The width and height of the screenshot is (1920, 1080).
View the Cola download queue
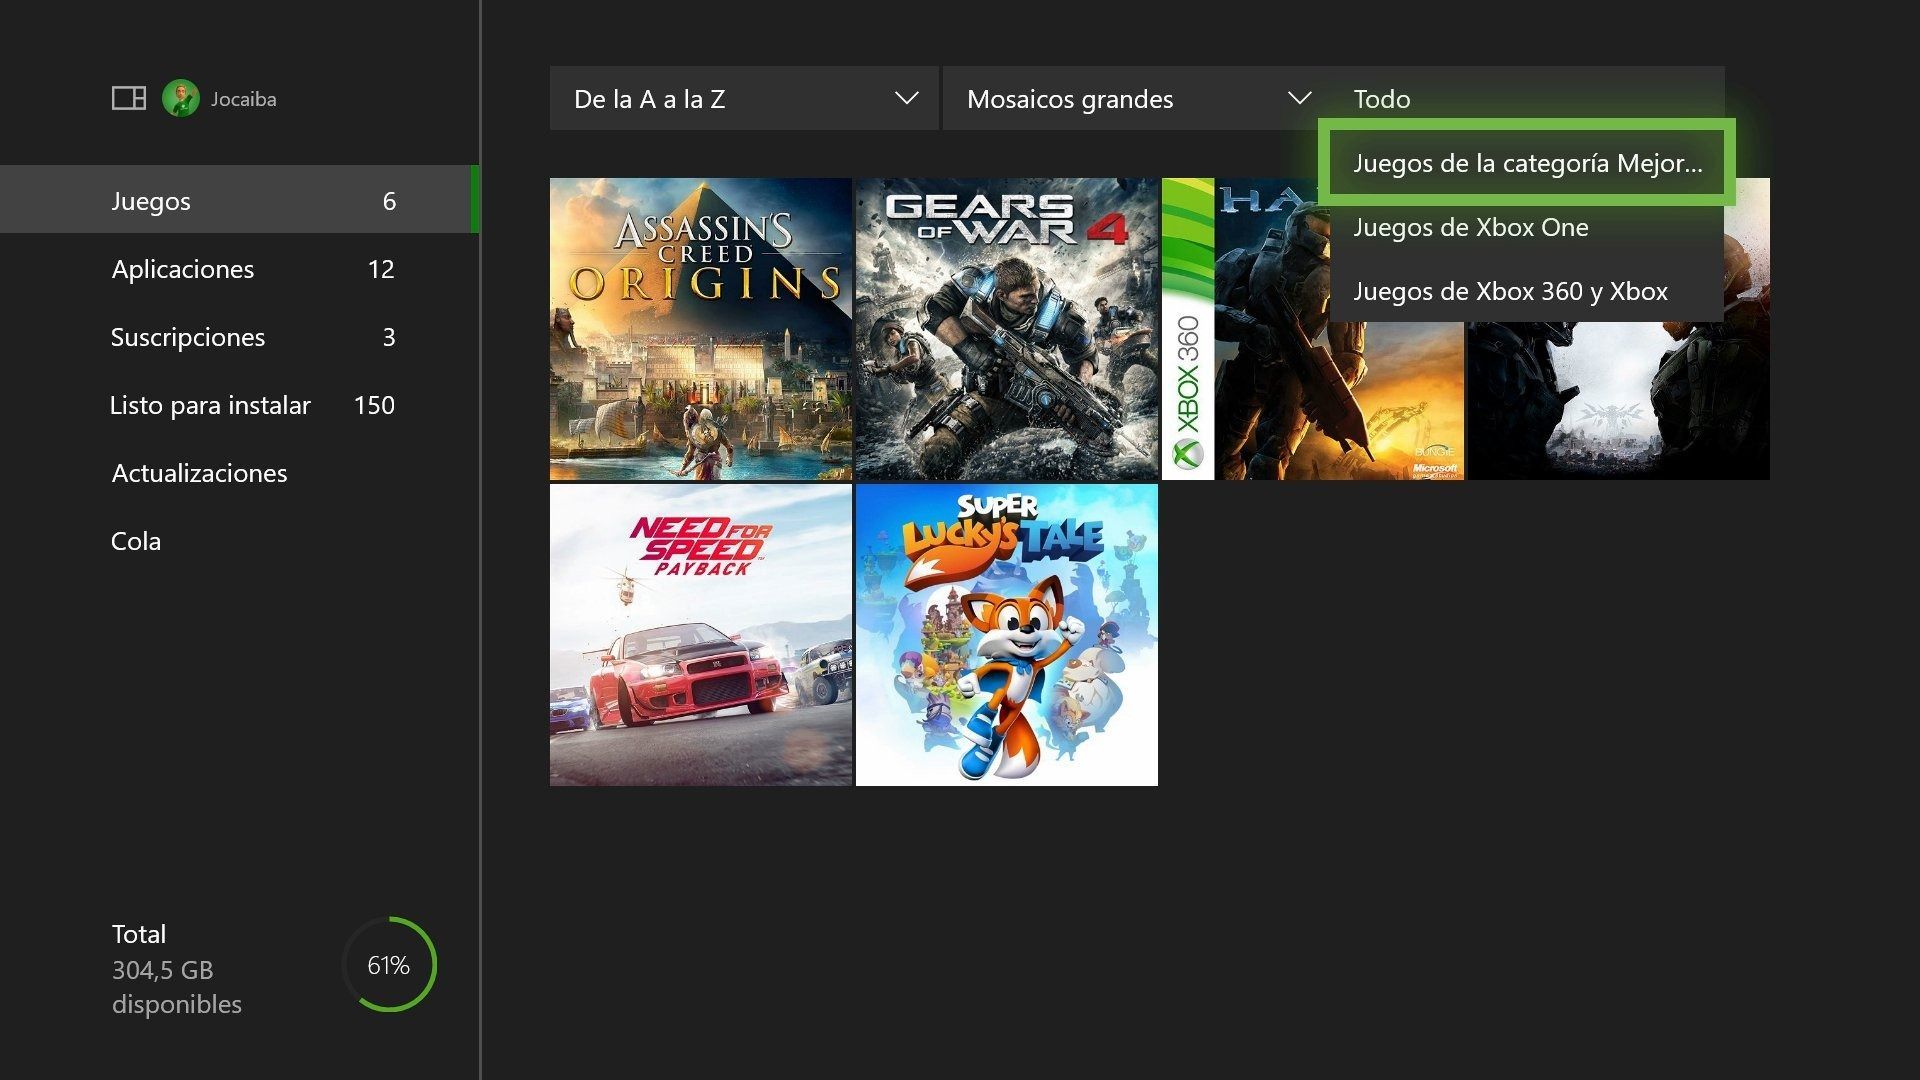136,540
